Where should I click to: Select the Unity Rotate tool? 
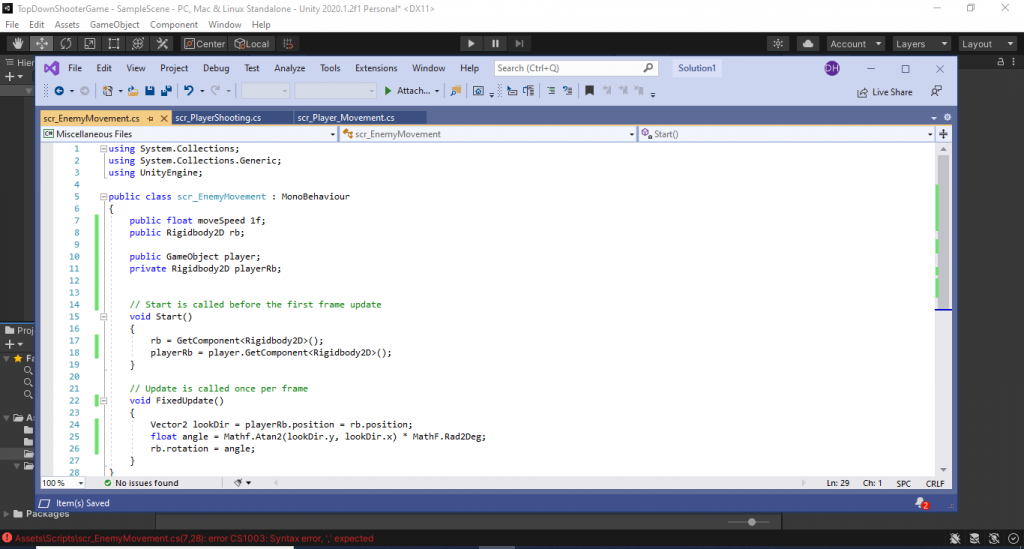tap(66, 44)
